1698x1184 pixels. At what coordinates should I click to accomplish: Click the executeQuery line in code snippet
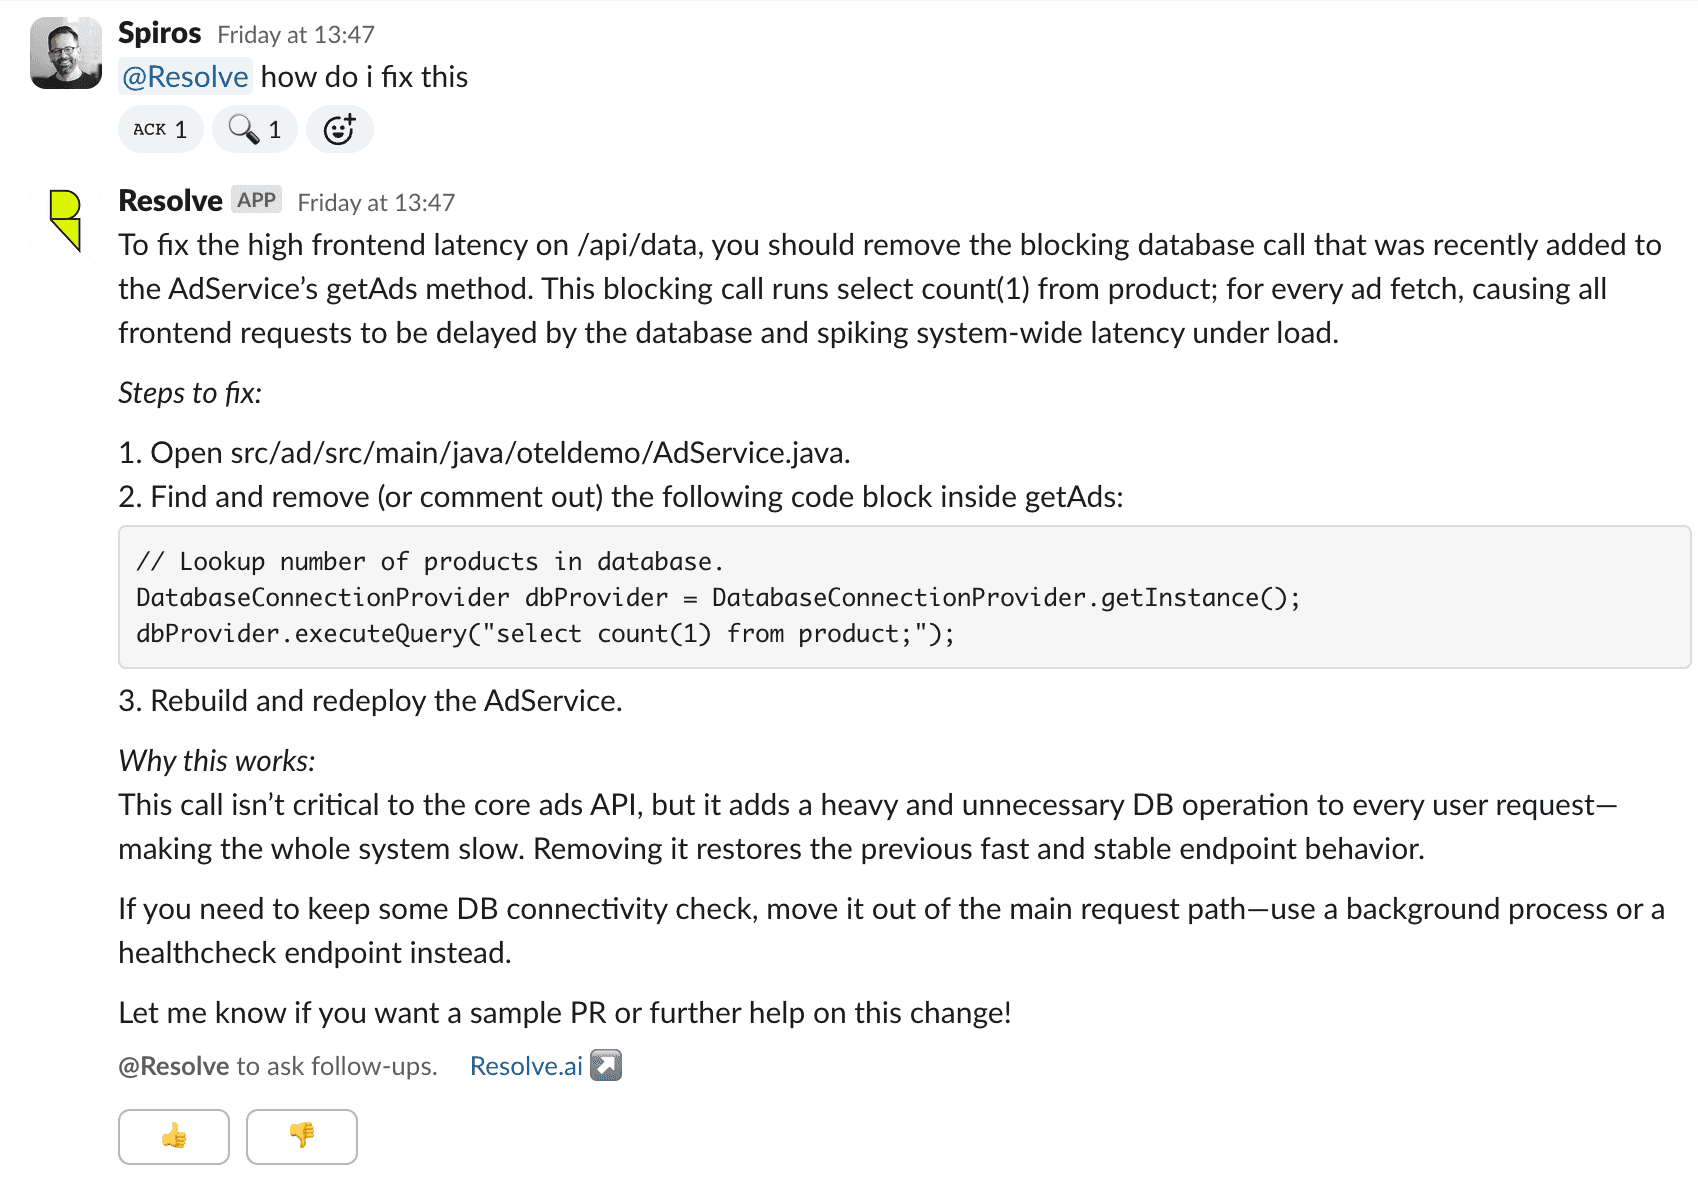click(545, 634)
